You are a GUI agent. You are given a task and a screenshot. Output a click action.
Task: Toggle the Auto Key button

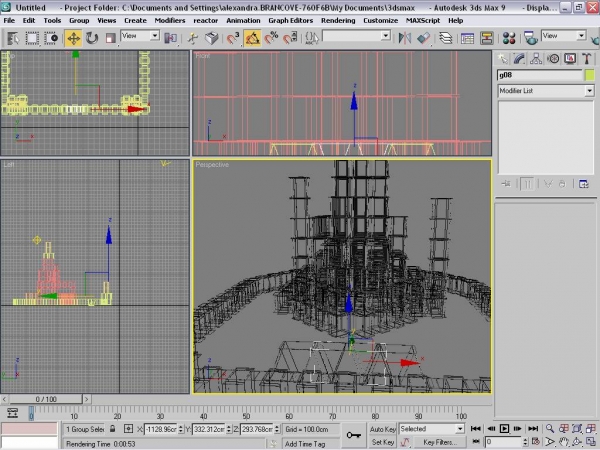382,429
